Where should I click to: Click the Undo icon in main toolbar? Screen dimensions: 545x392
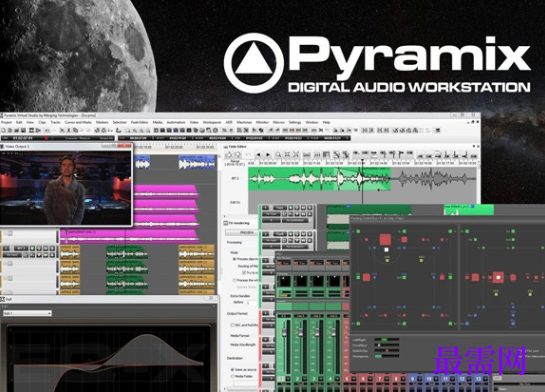coord(47,130)
